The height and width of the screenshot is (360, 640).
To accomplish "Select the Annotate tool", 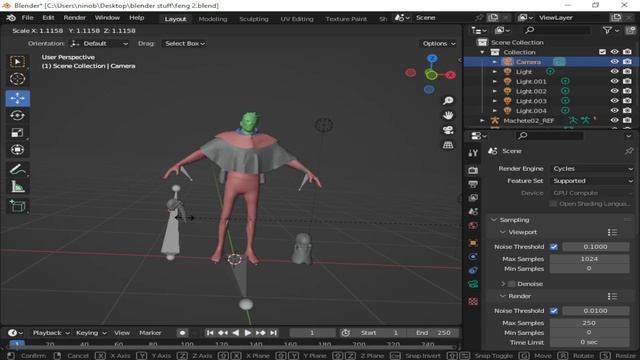I will point(17,169).
